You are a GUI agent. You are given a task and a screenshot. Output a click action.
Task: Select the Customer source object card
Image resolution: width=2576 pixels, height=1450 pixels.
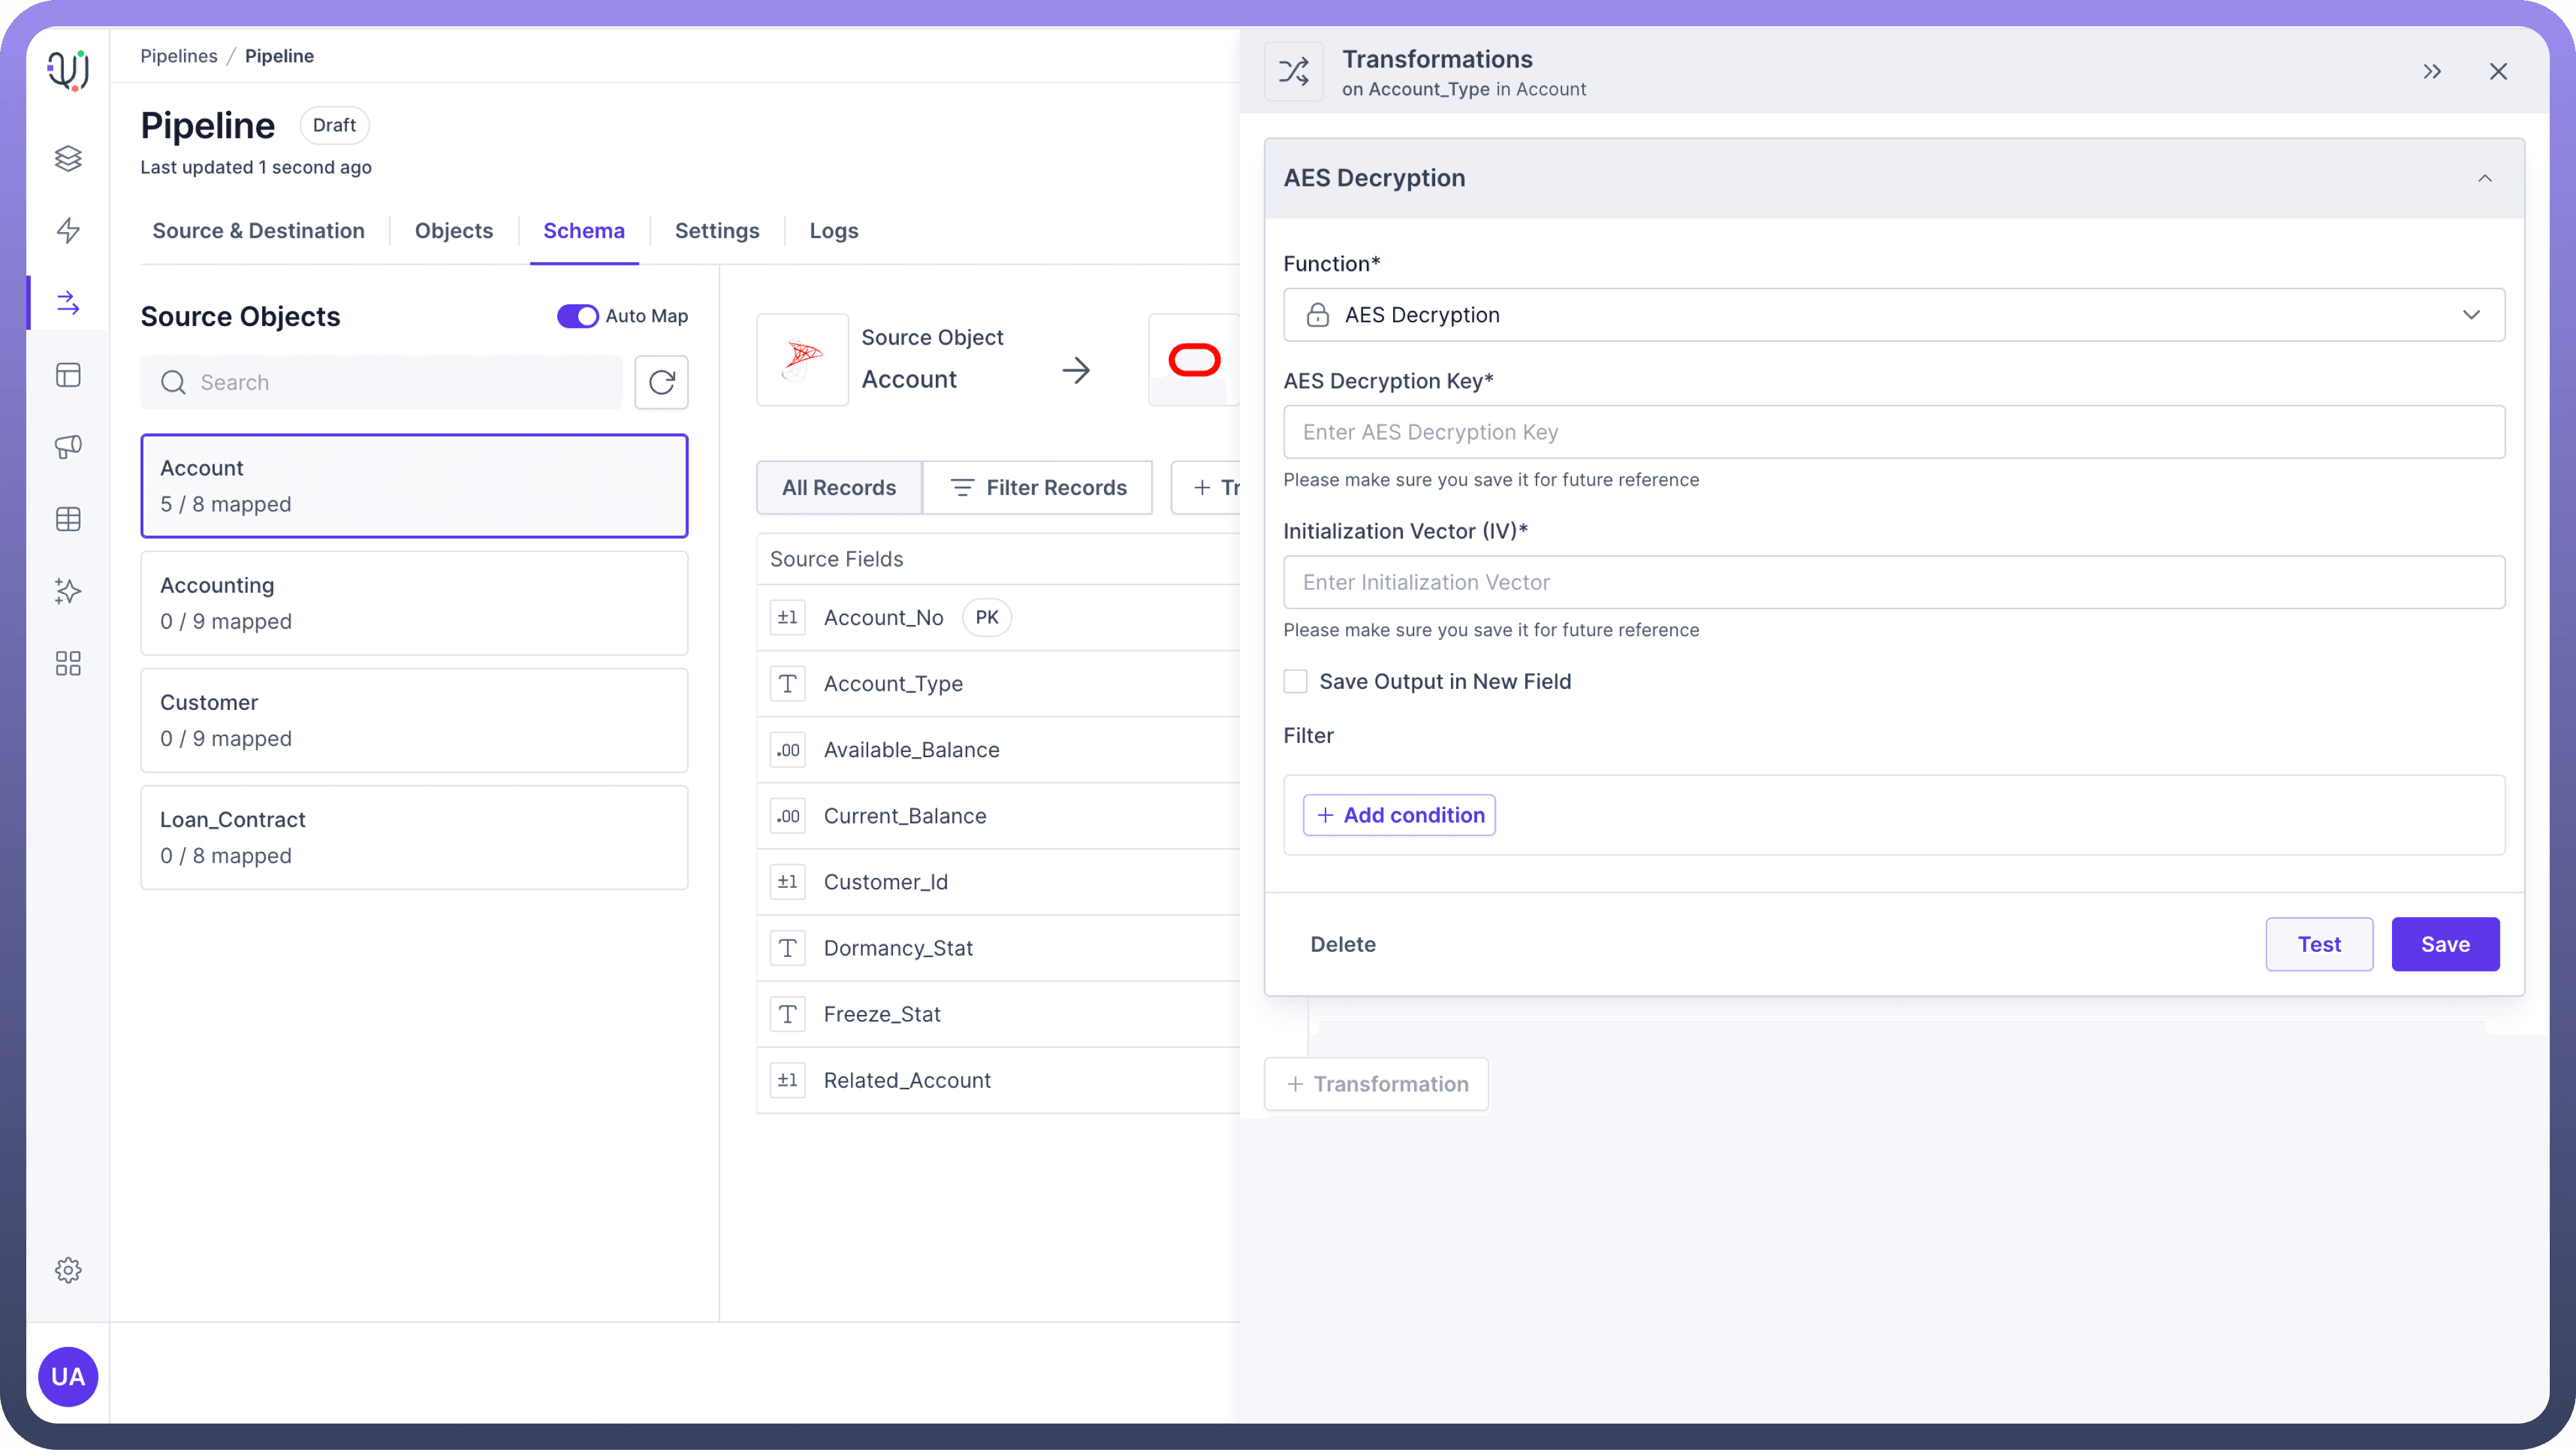point(414,720)
